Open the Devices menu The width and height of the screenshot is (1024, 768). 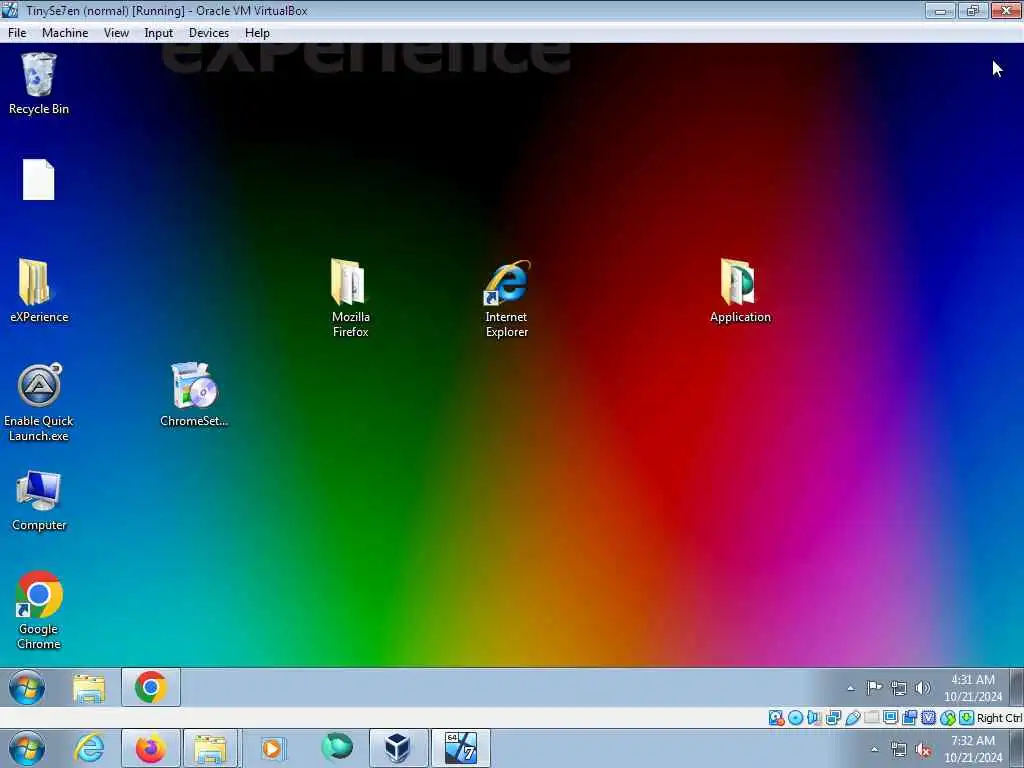tap(208, 33)
